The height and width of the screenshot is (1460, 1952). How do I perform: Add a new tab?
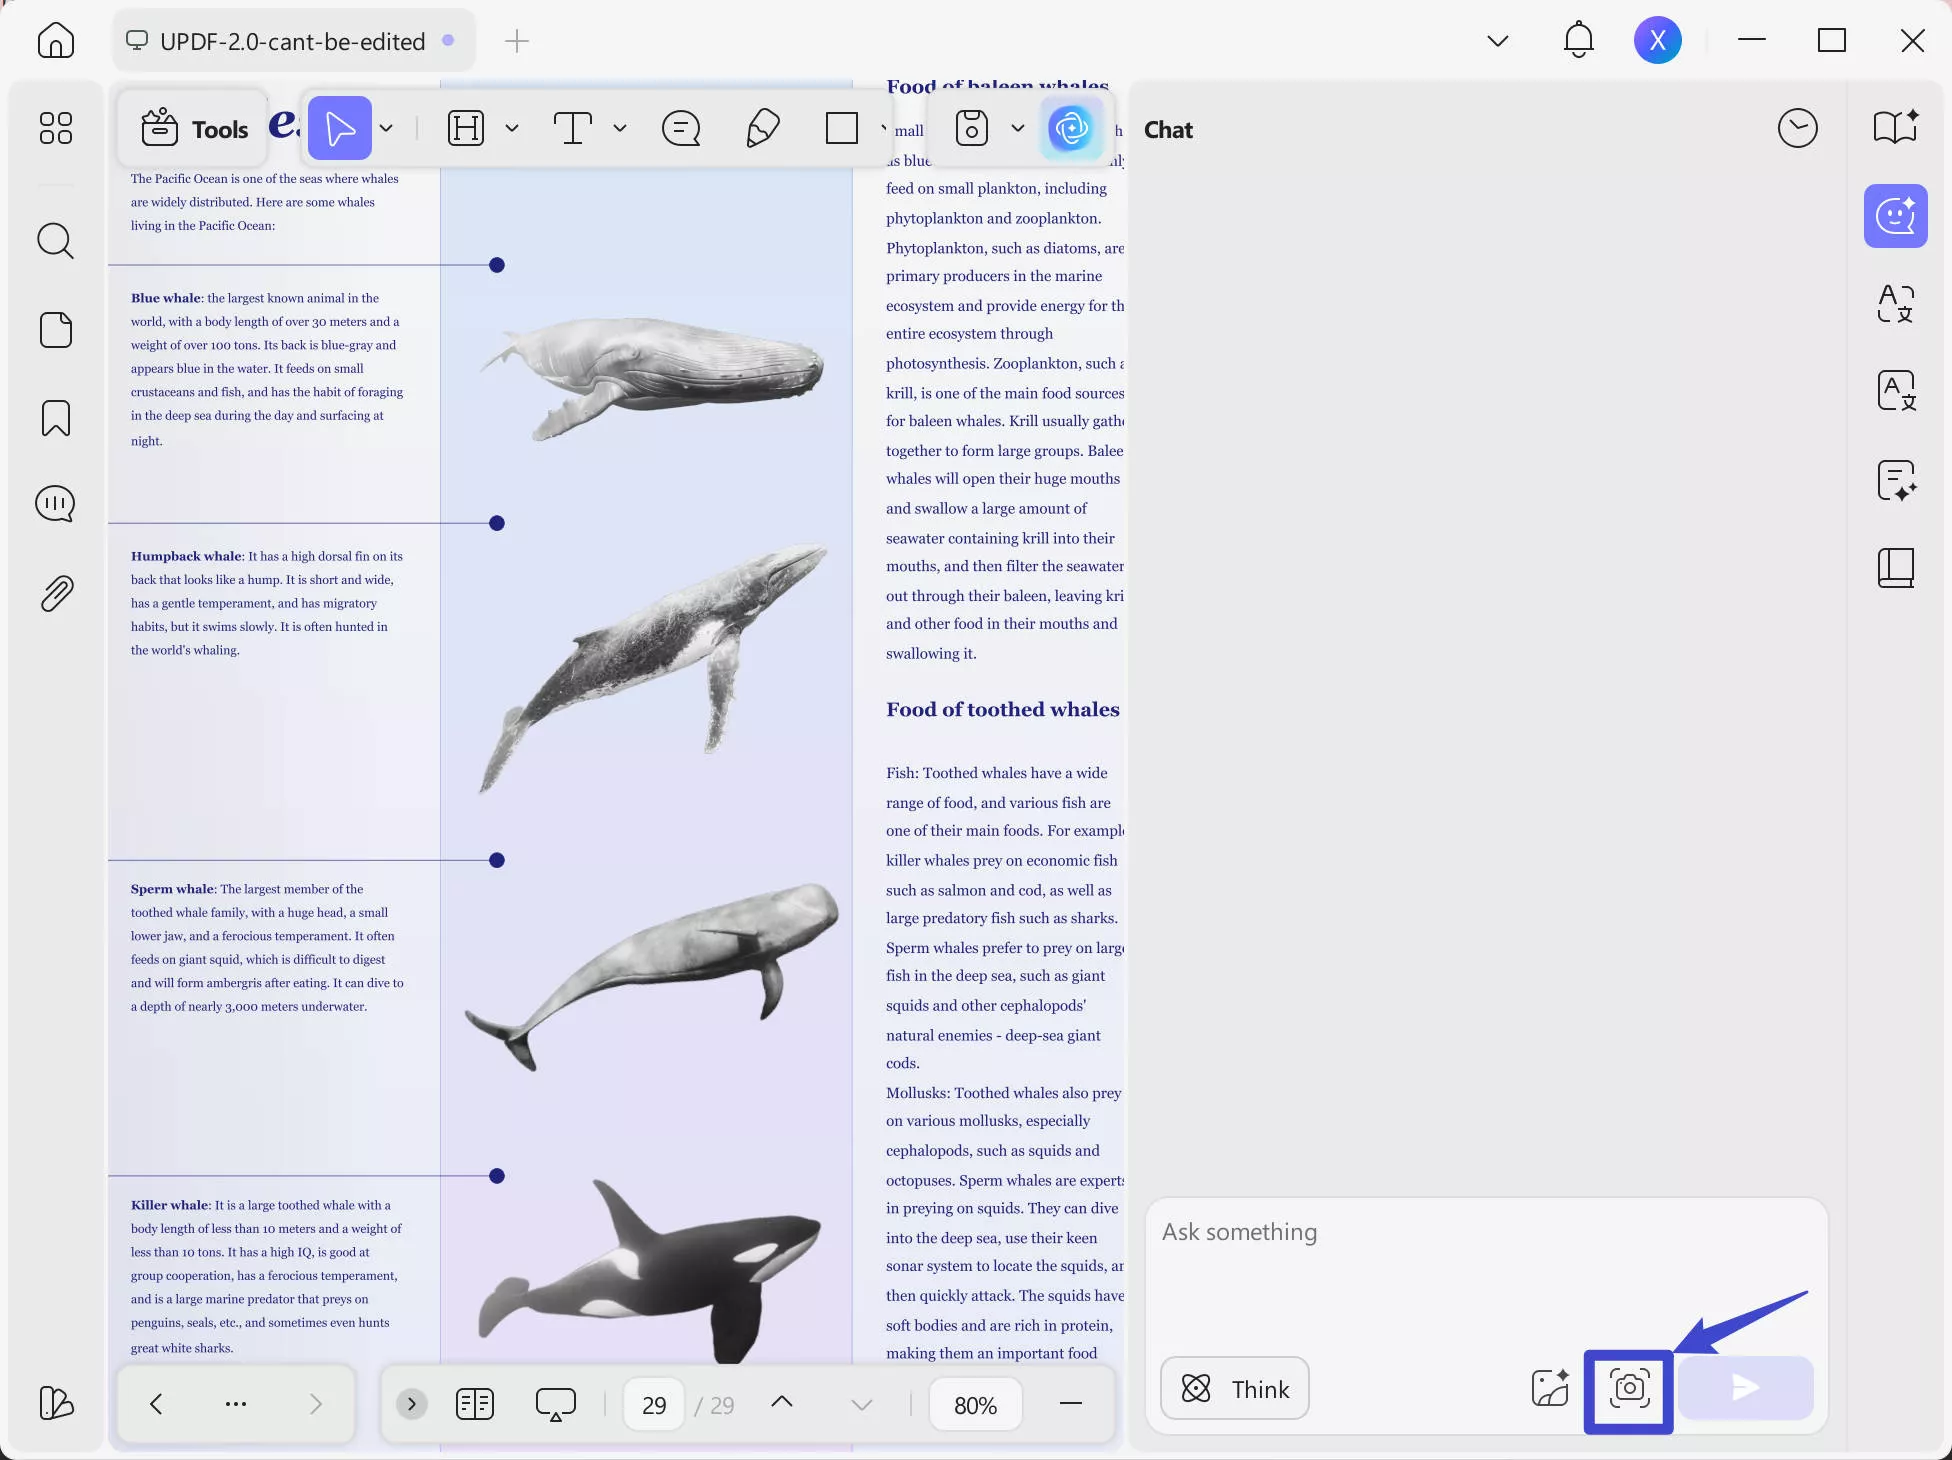pos(517,41)
